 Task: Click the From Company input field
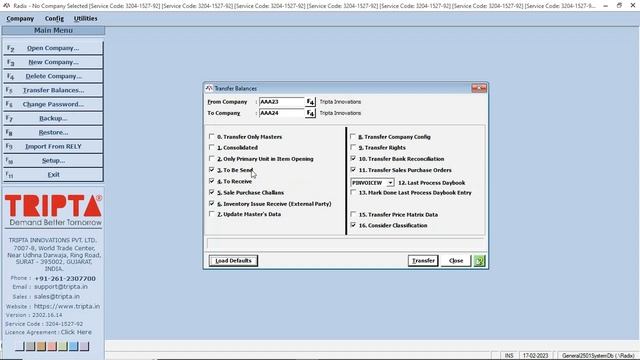point(282,102)
